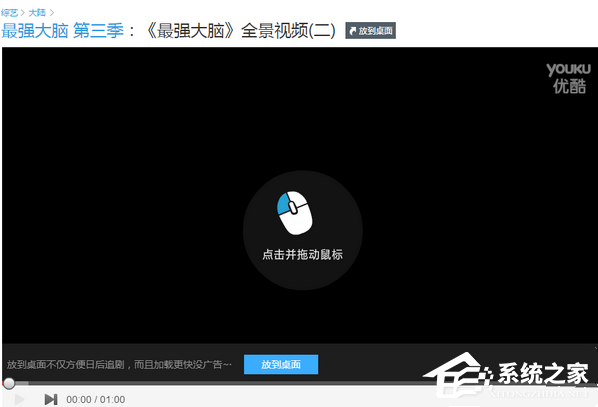
Task: Click the mouse drag hint icon
Action: click(x=294, y=213)
